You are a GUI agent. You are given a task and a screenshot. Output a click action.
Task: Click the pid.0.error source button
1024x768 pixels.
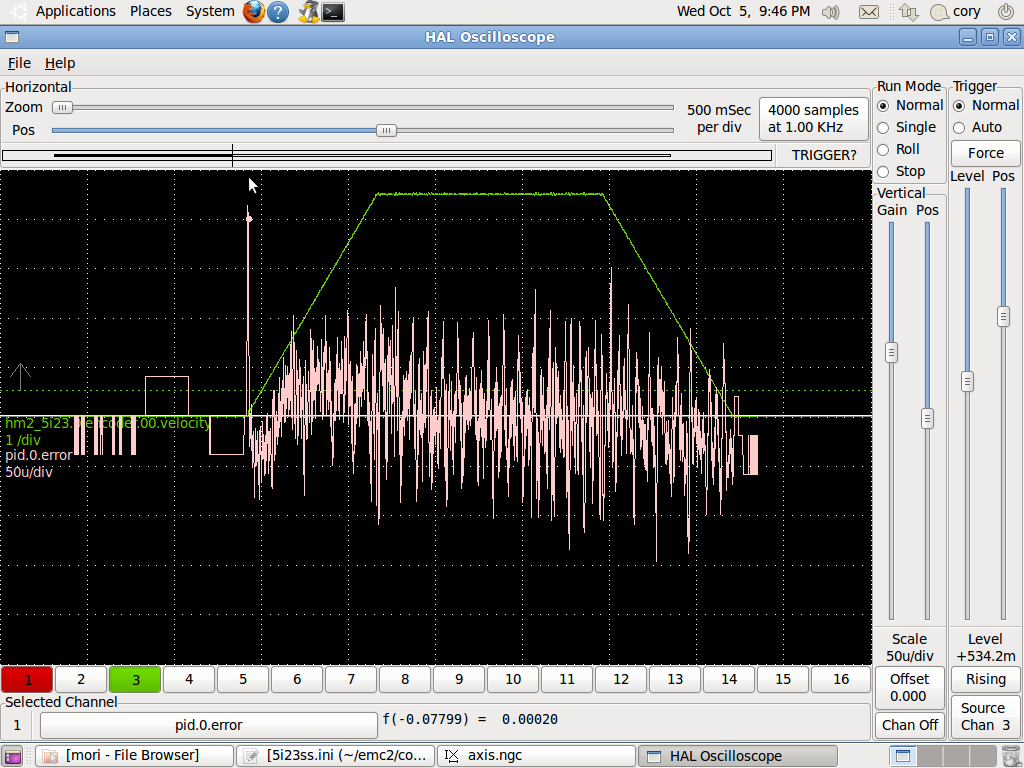[209, 725]
